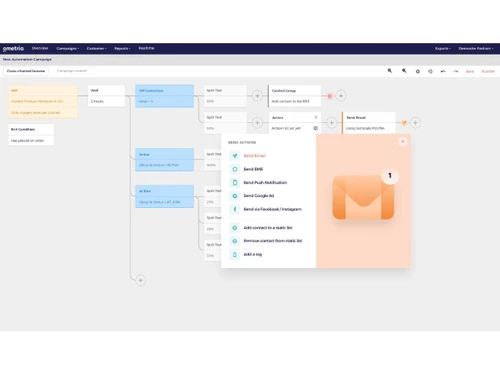Add new branch at bottom of flow
Screen dimensions: 500x375
coord(140,280)
